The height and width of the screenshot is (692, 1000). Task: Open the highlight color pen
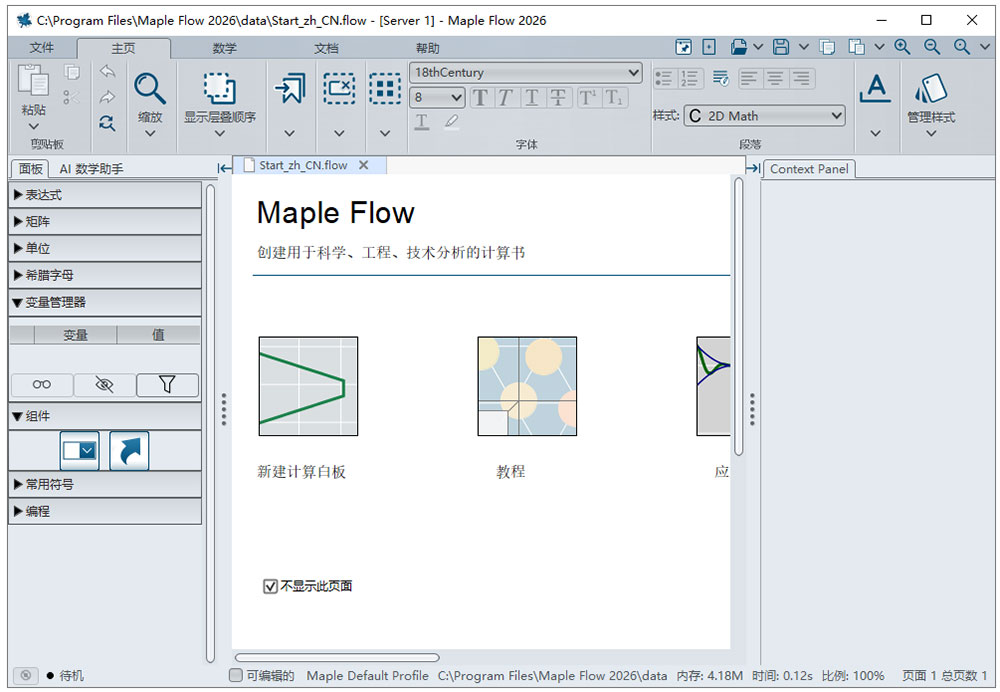click(451, 121)
